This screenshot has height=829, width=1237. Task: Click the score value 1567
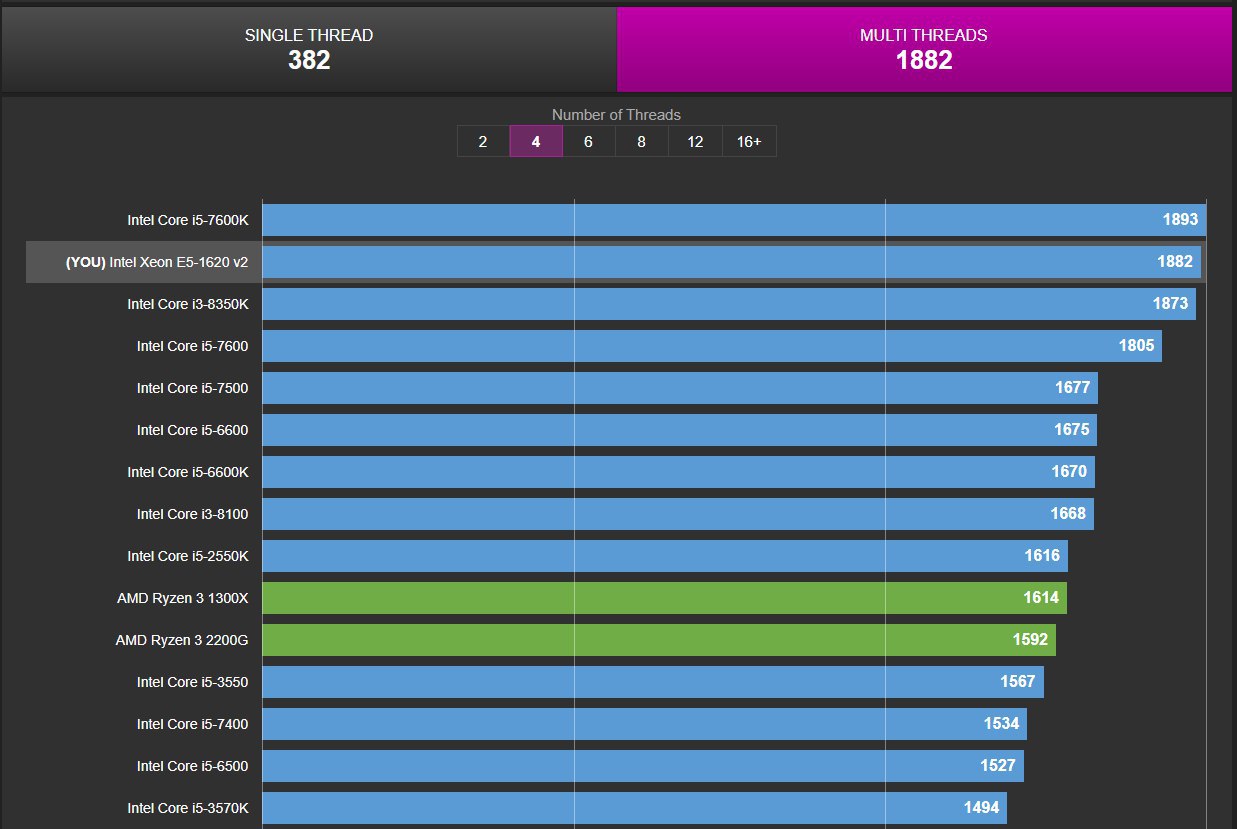1018,682
